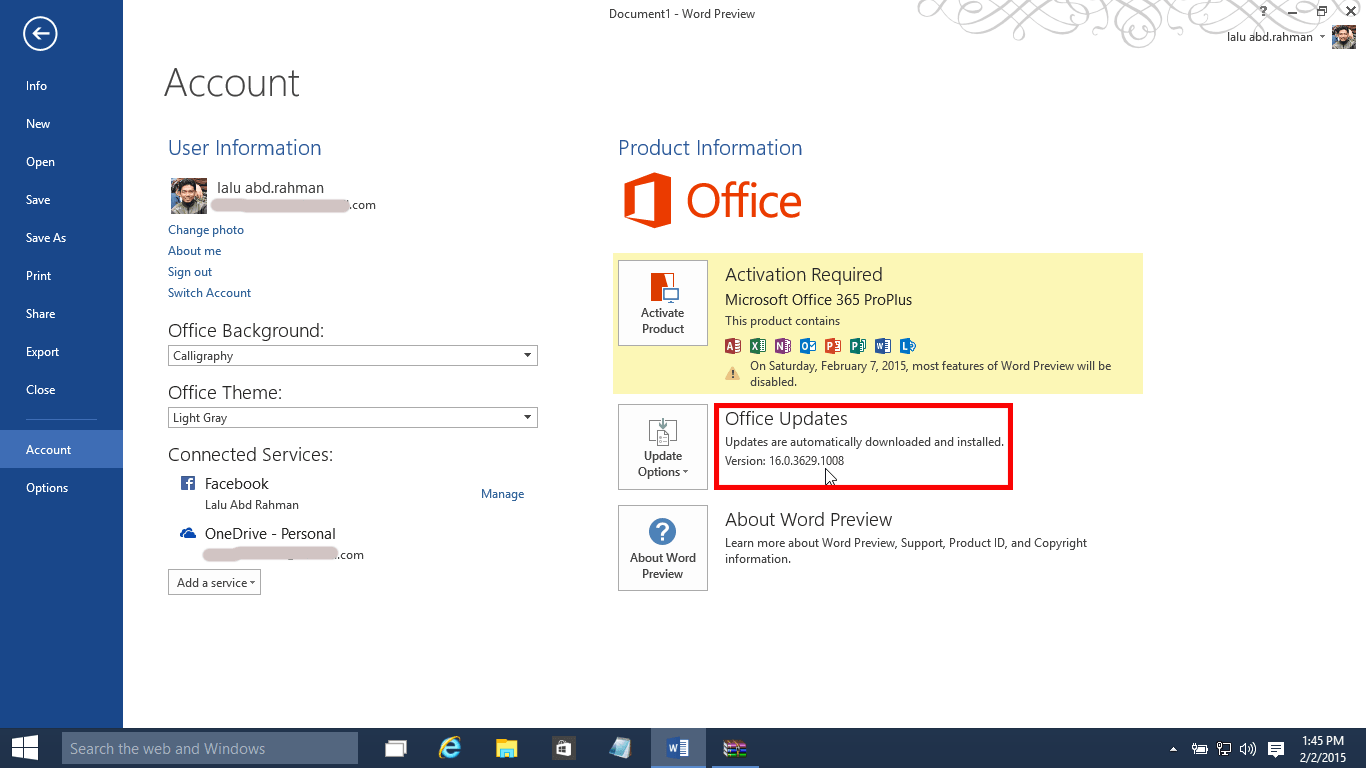Click the Lalu Abd Rahman Facebook name
The width and height of the screenshot is (1366, 768).
tap(252, 505)
